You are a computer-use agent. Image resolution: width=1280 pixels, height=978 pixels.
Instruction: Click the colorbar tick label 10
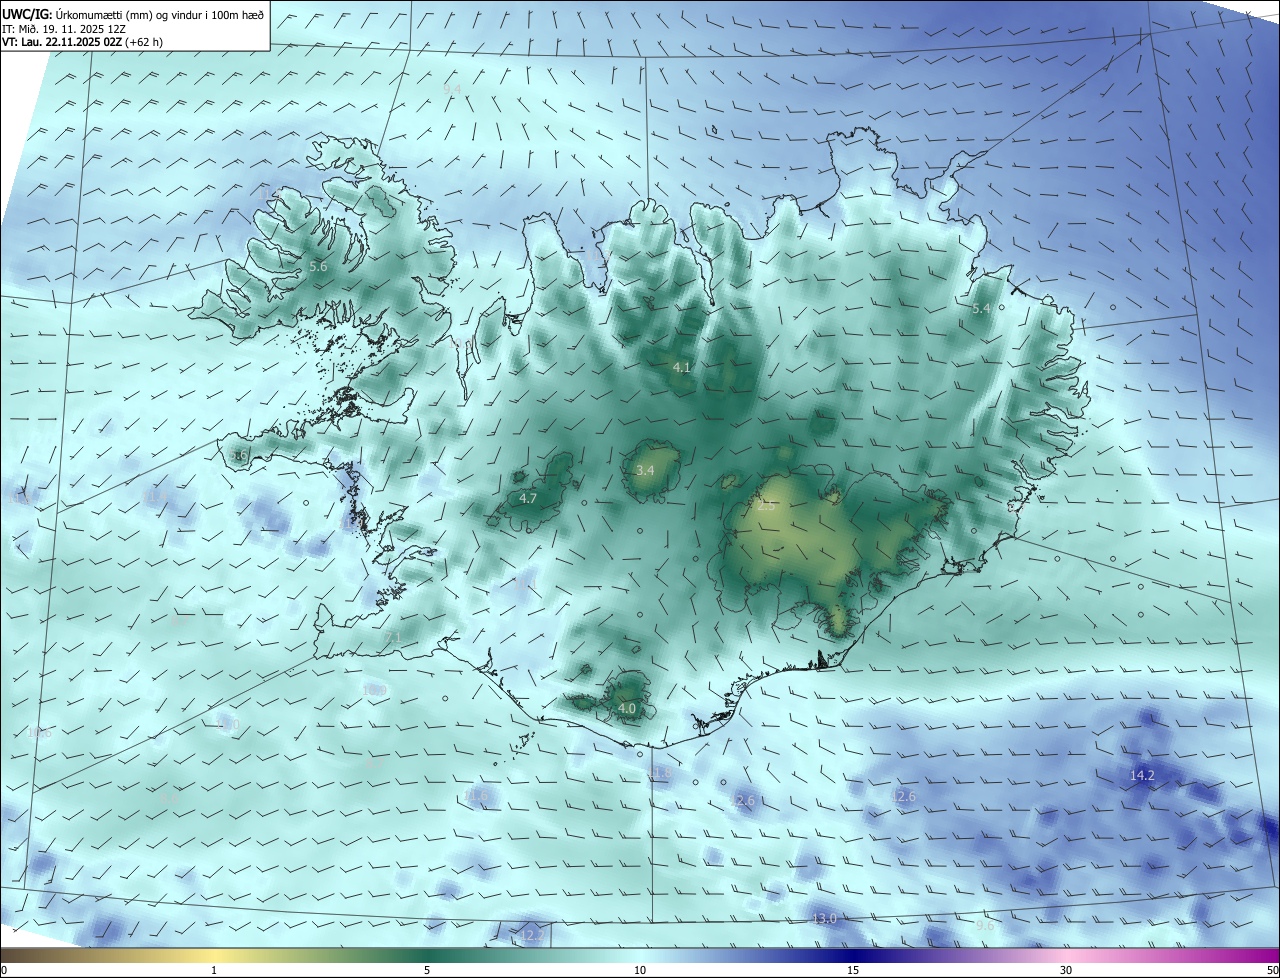tap(640, 970)
